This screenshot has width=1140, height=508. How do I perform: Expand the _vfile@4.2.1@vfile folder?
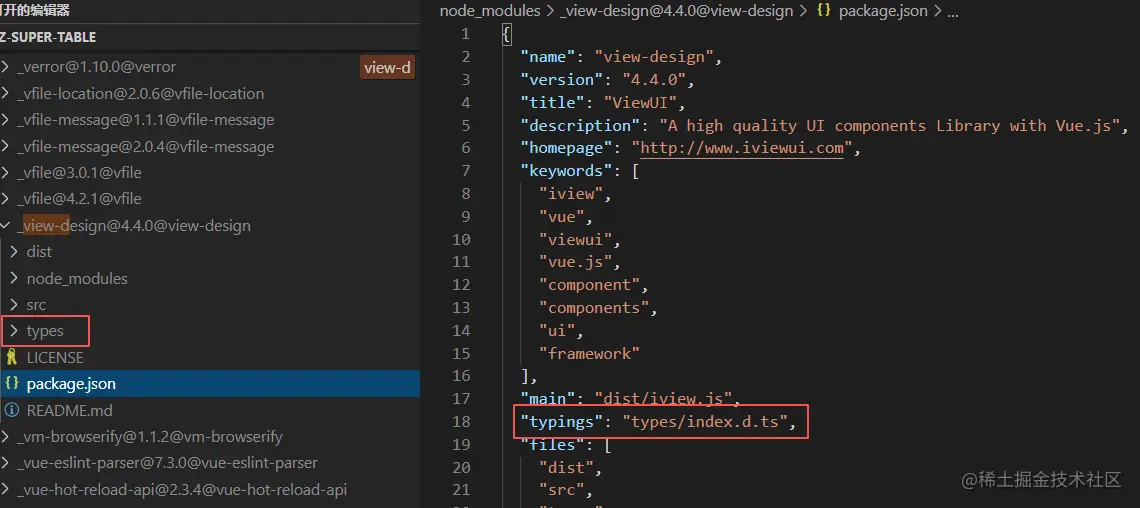[5, 198]
